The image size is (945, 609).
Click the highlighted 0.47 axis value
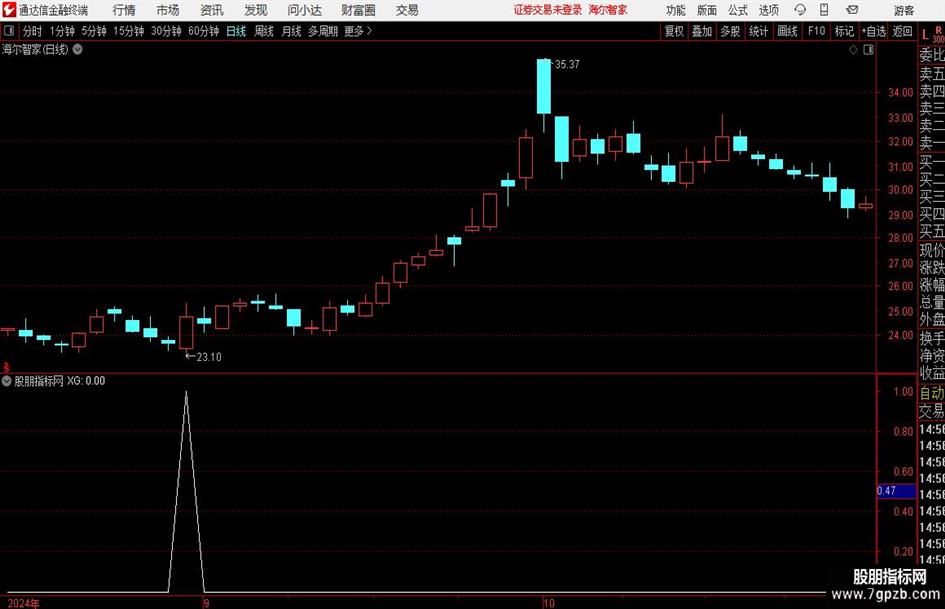[896, 491]
